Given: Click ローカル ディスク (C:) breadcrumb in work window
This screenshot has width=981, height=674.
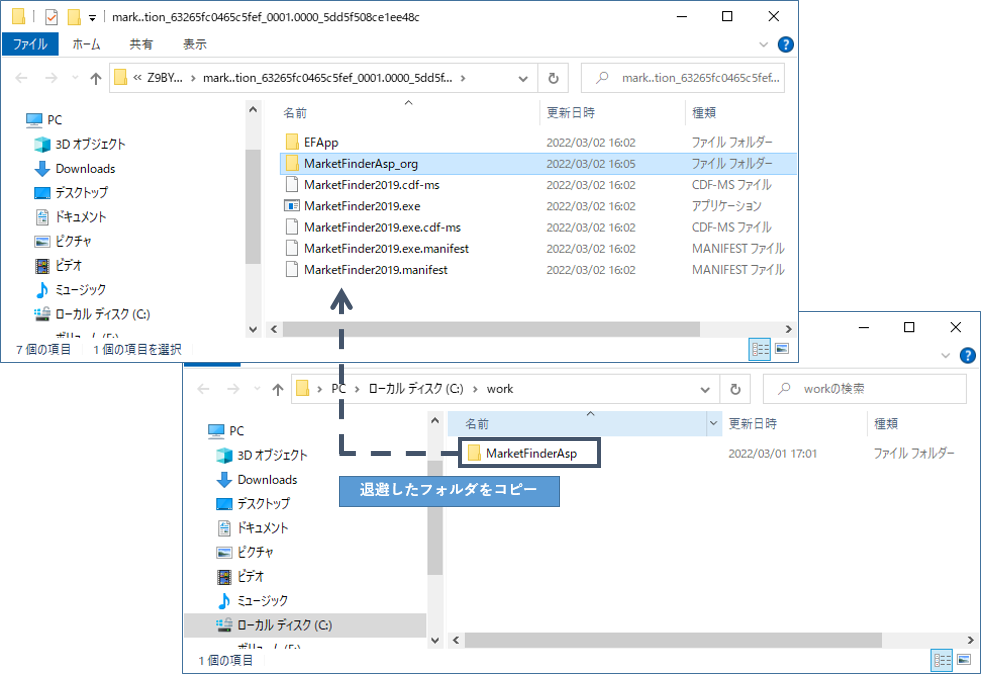Looking at the screenshot, I should pyautogui.click(x=415, y=389).
